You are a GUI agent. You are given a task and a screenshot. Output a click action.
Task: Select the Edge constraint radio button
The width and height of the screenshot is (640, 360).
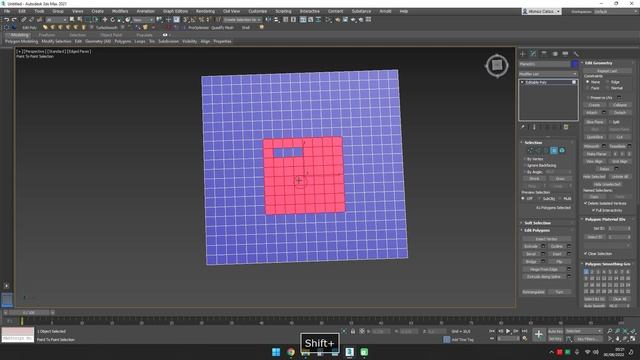pyautogui.click(x=608, y=82)
